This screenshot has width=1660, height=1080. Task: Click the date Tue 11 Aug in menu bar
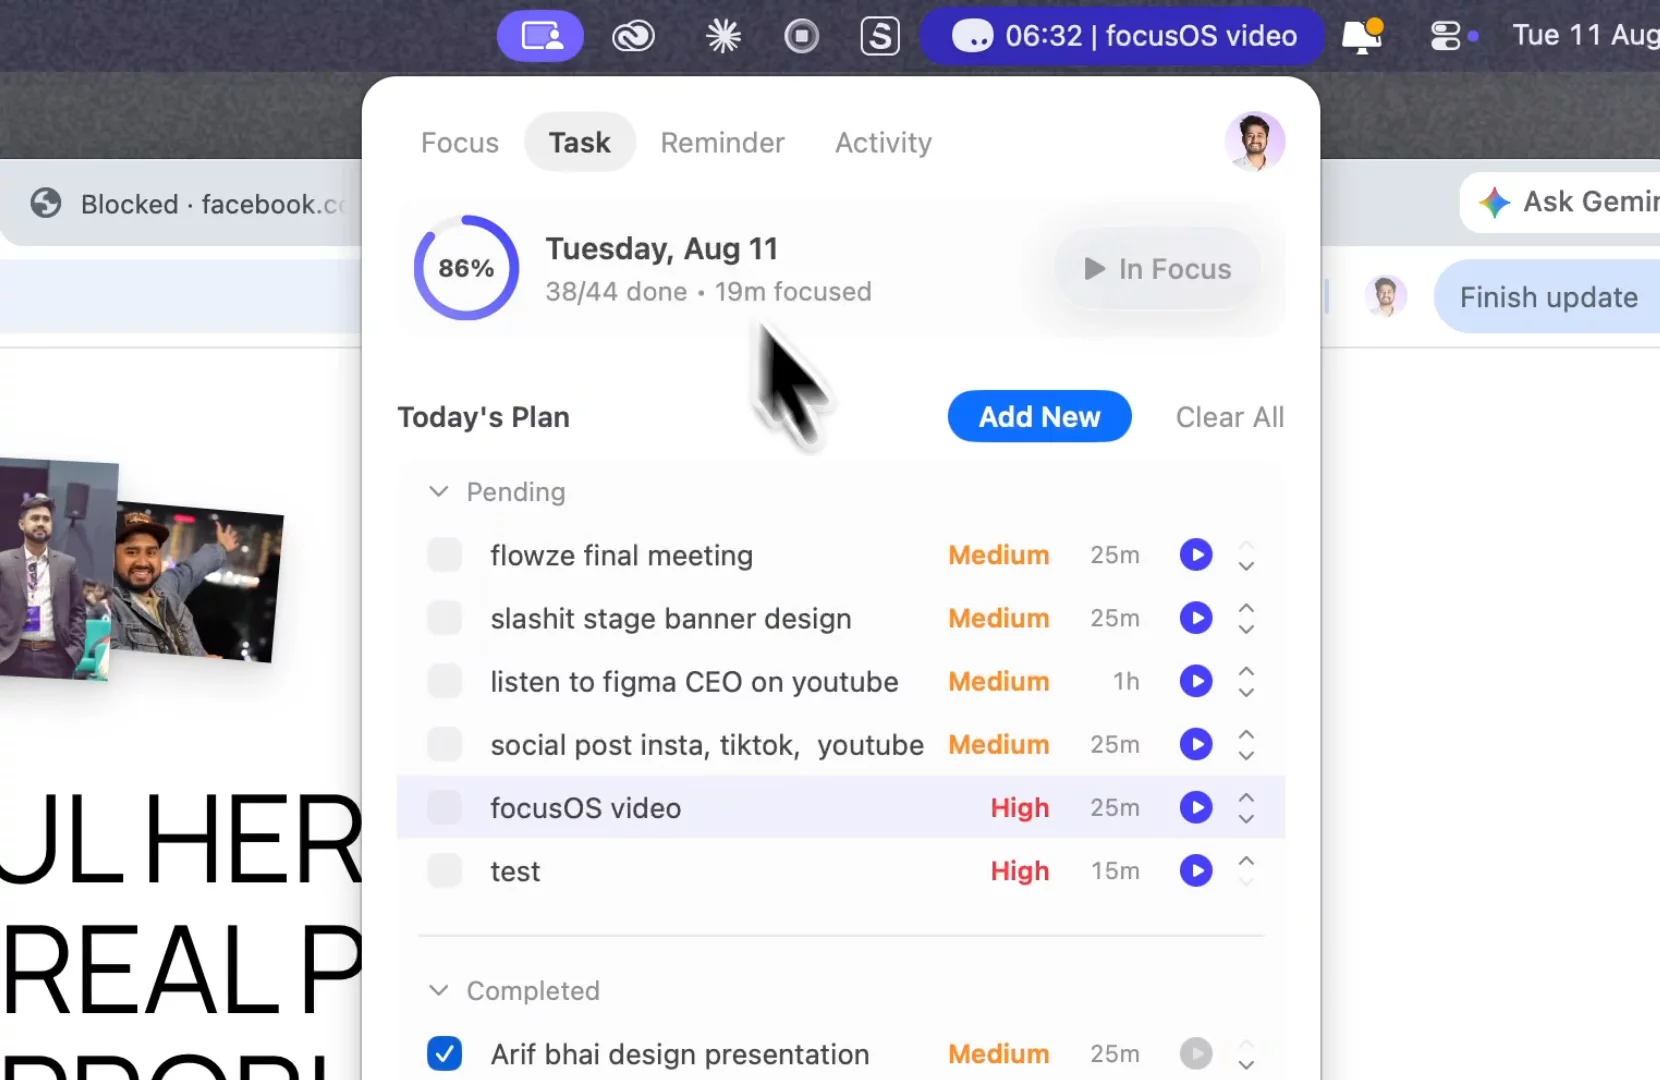(x=1586, y=35)
